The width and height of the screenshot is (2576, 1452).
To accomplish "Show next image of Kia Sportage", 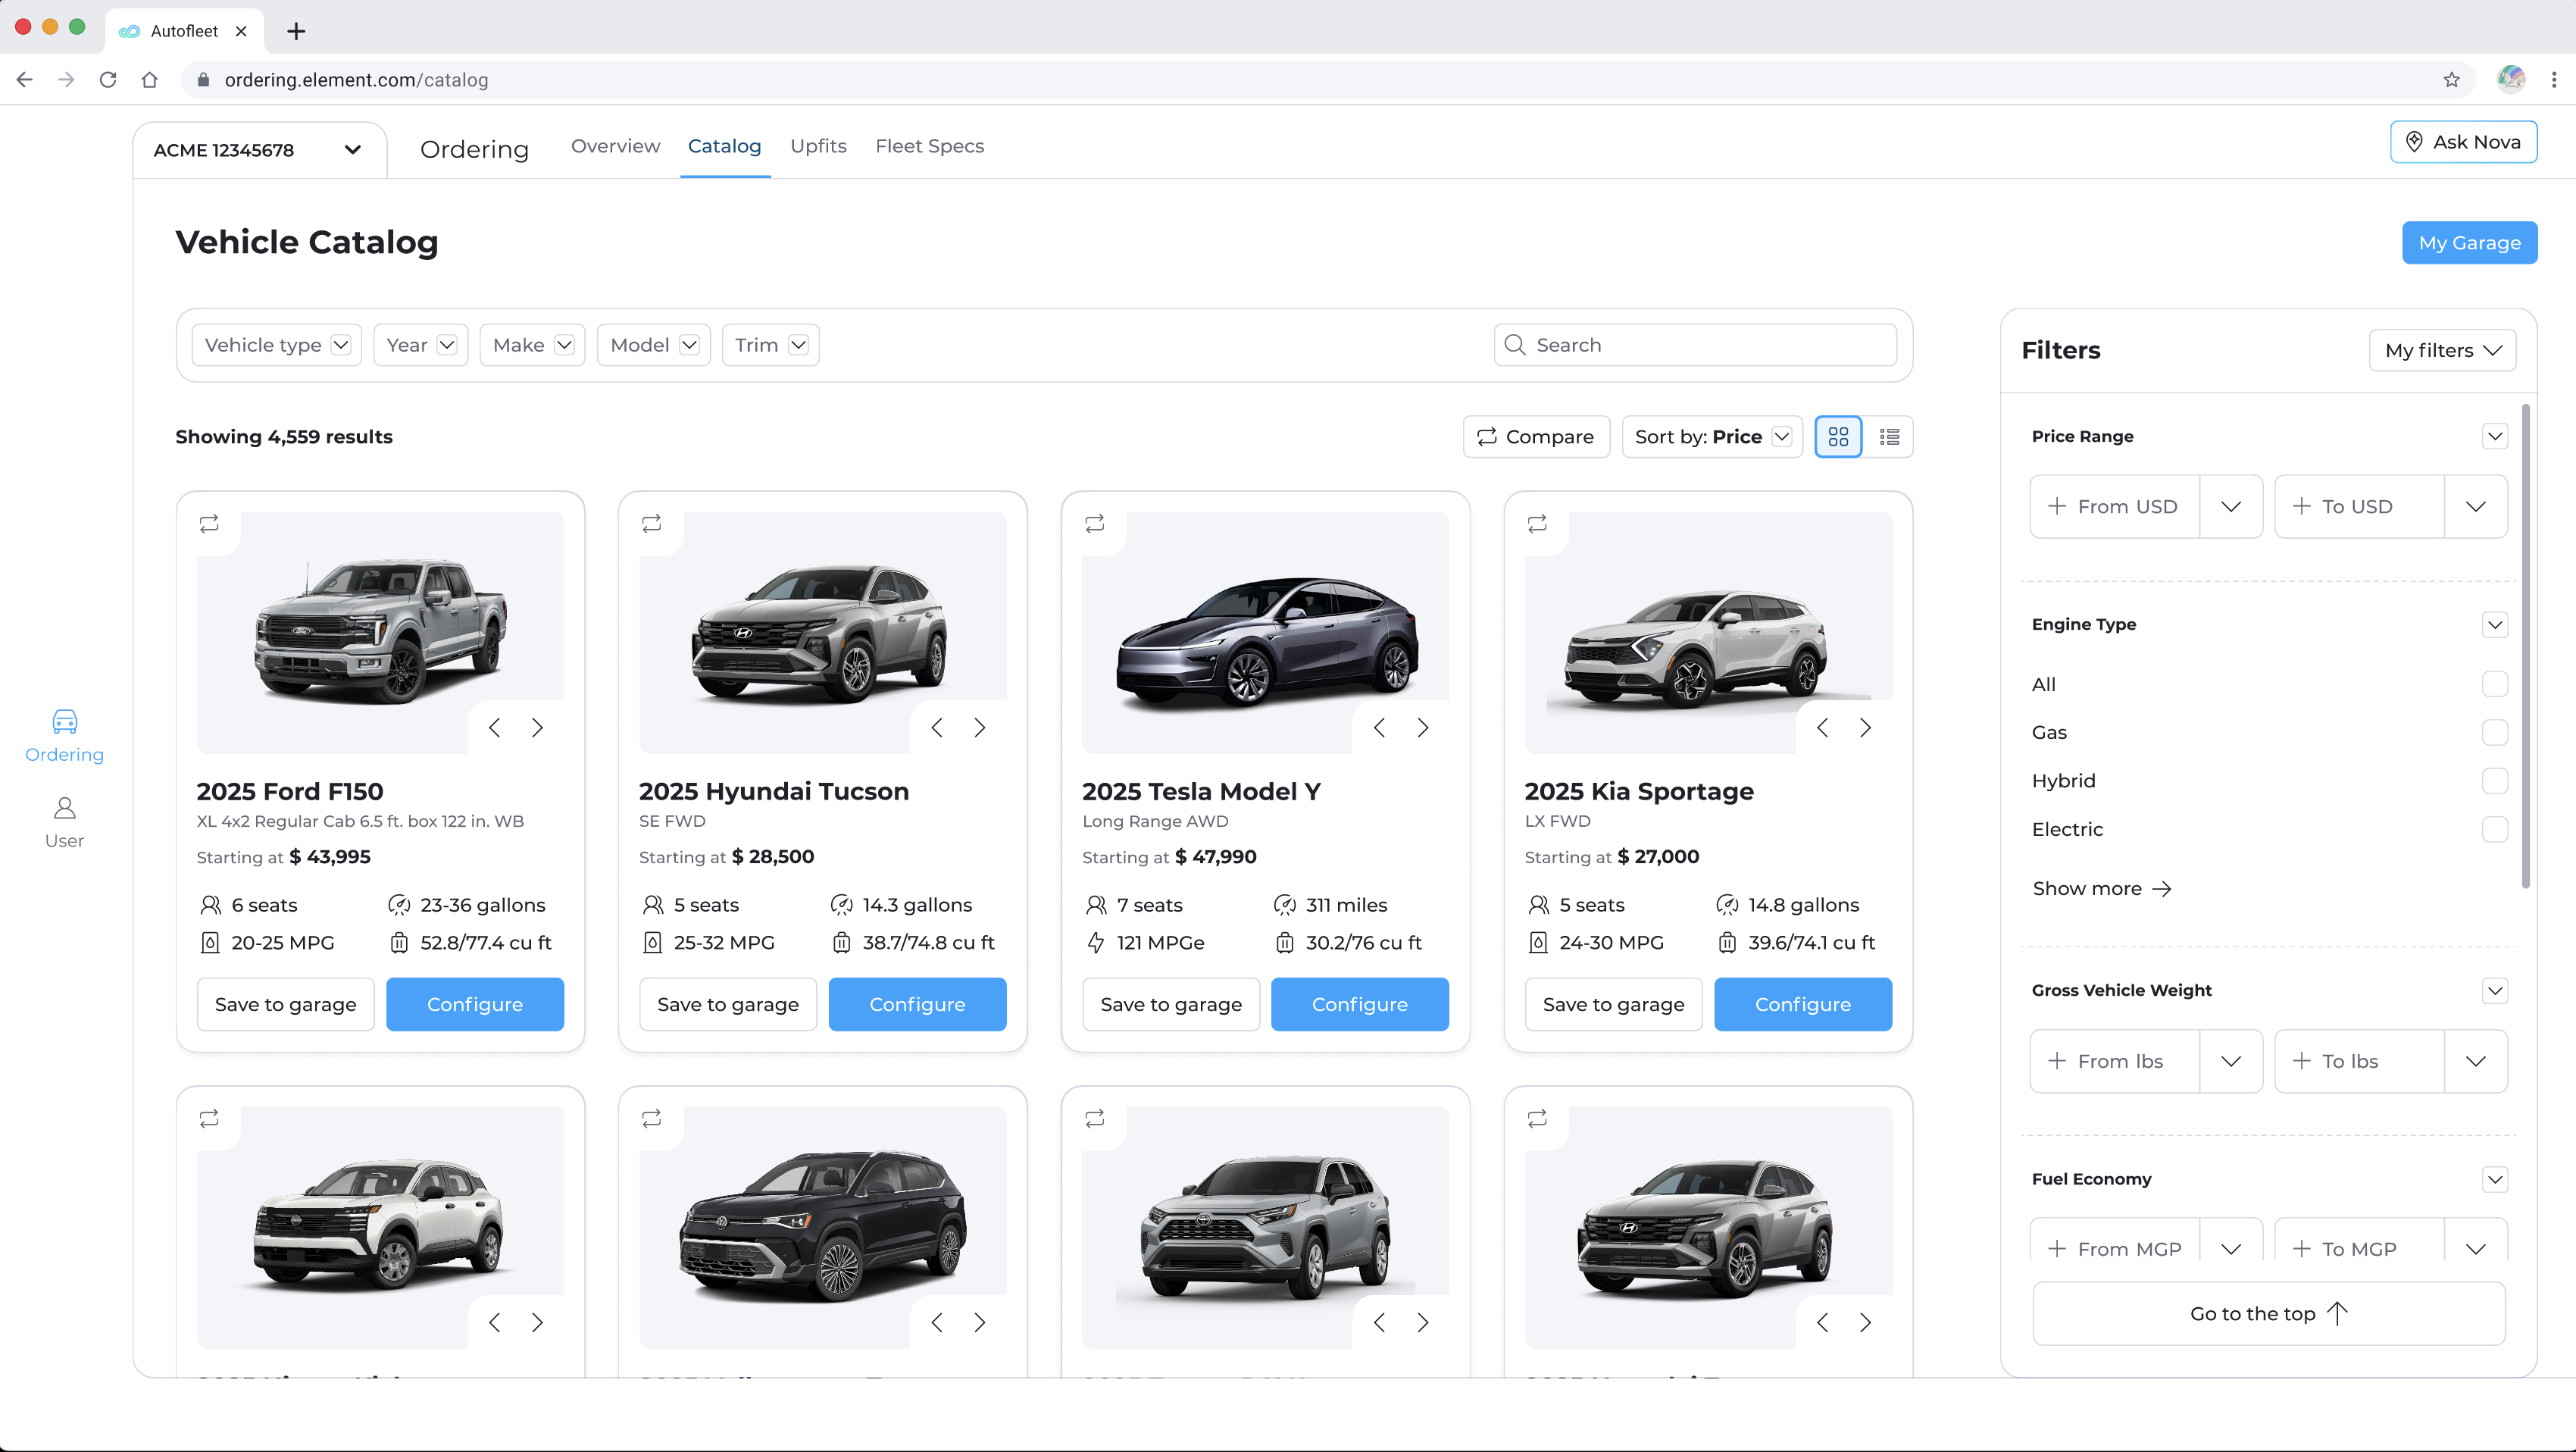I will pyautogui.click(x=1865, y=728).
